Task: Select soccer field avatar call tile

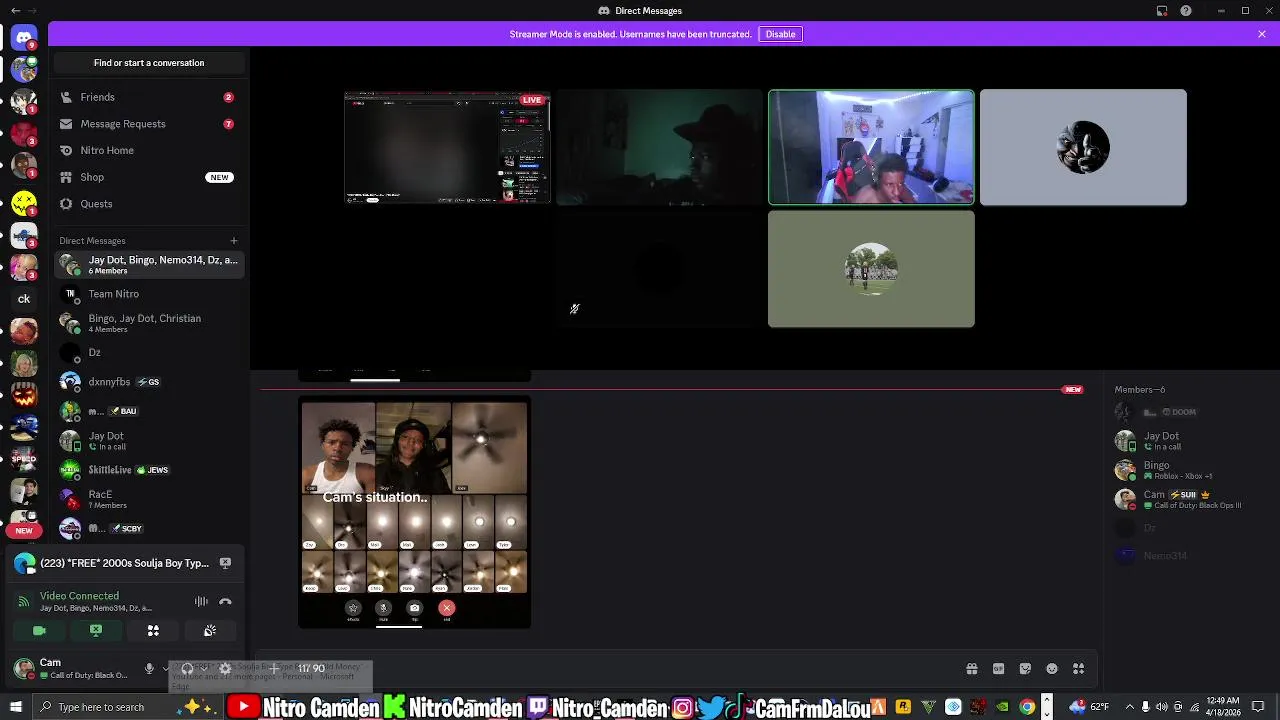Action: tap(871, 269)
